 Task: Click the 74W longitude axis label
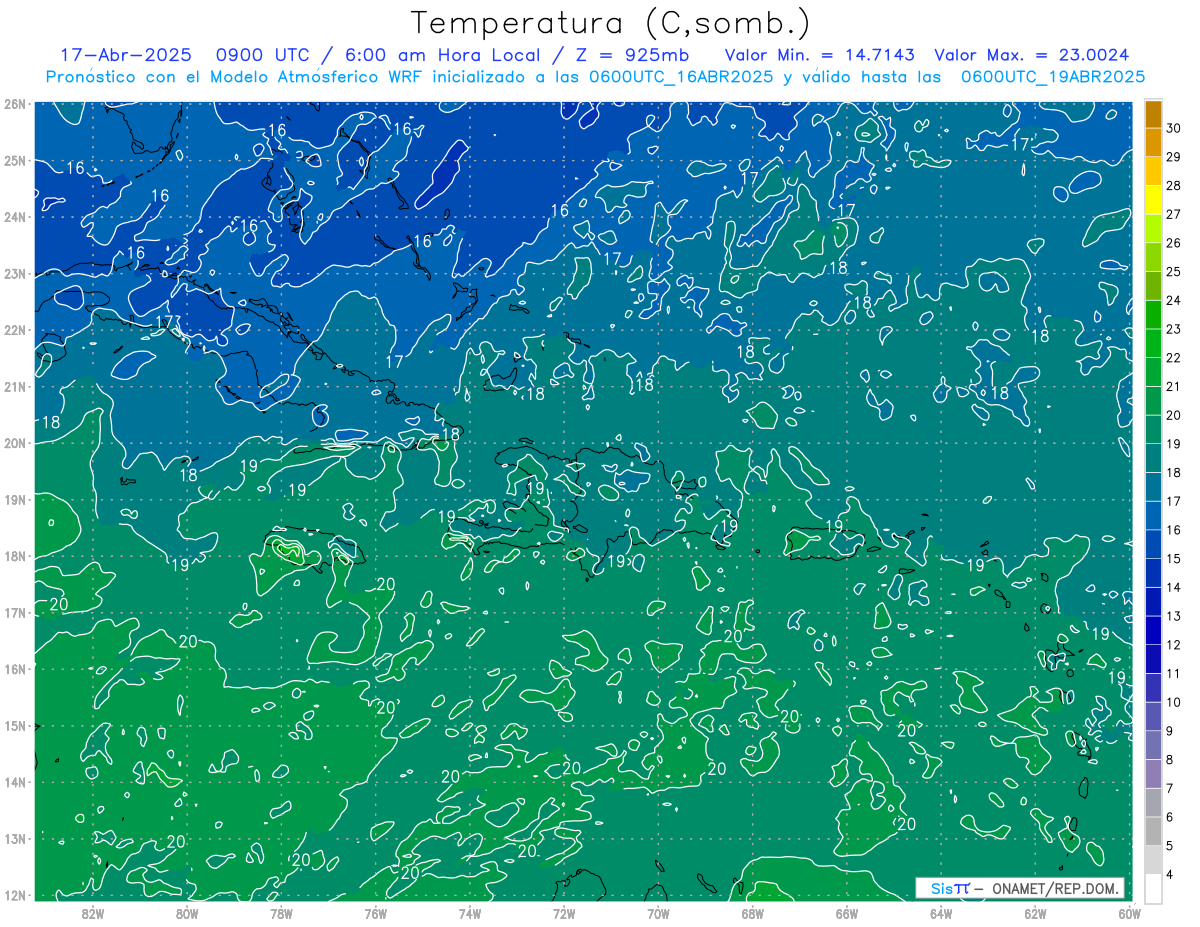coord(470,913)
